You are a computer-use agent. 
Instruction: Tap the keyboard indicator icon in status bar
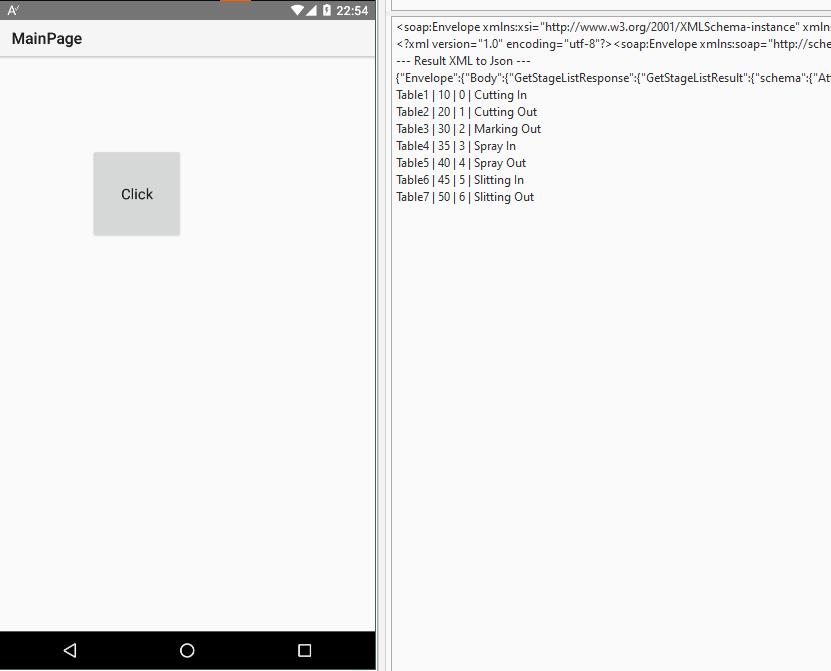point(13,10)
